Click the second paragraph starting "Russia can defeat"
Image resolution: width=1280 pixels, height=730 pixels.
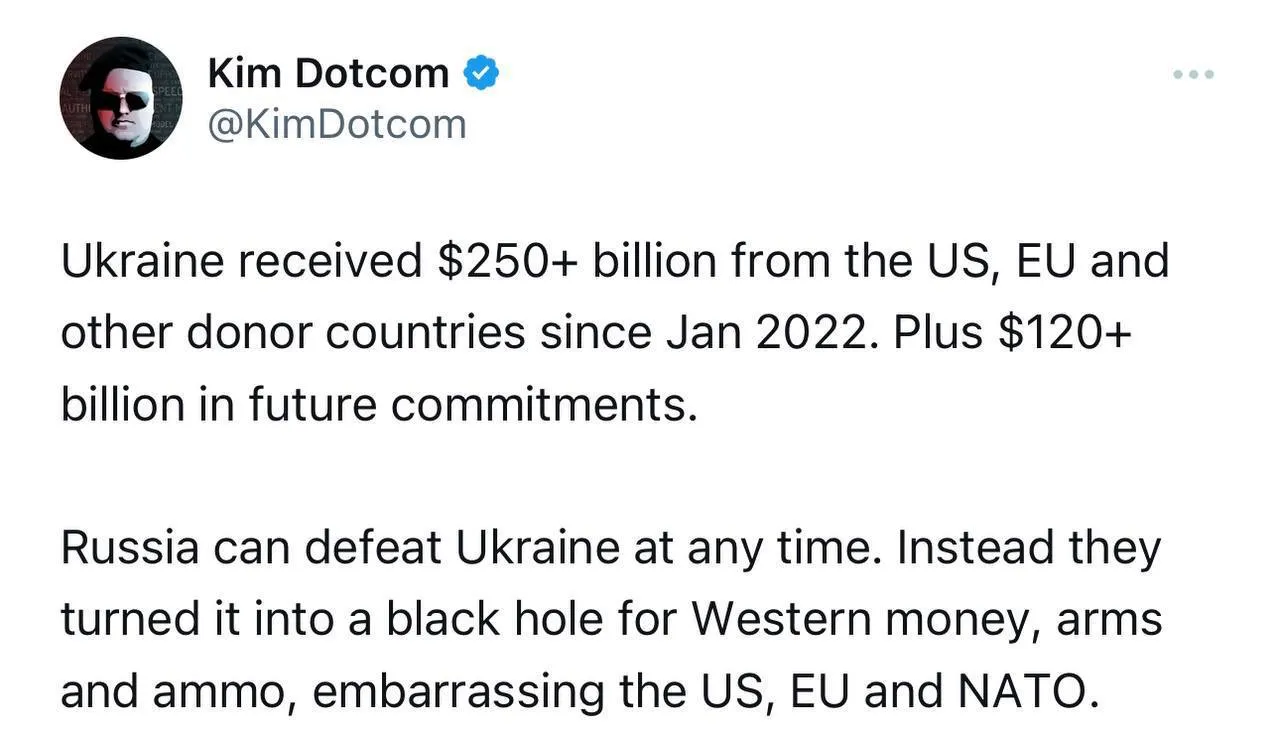click(610, 619)
